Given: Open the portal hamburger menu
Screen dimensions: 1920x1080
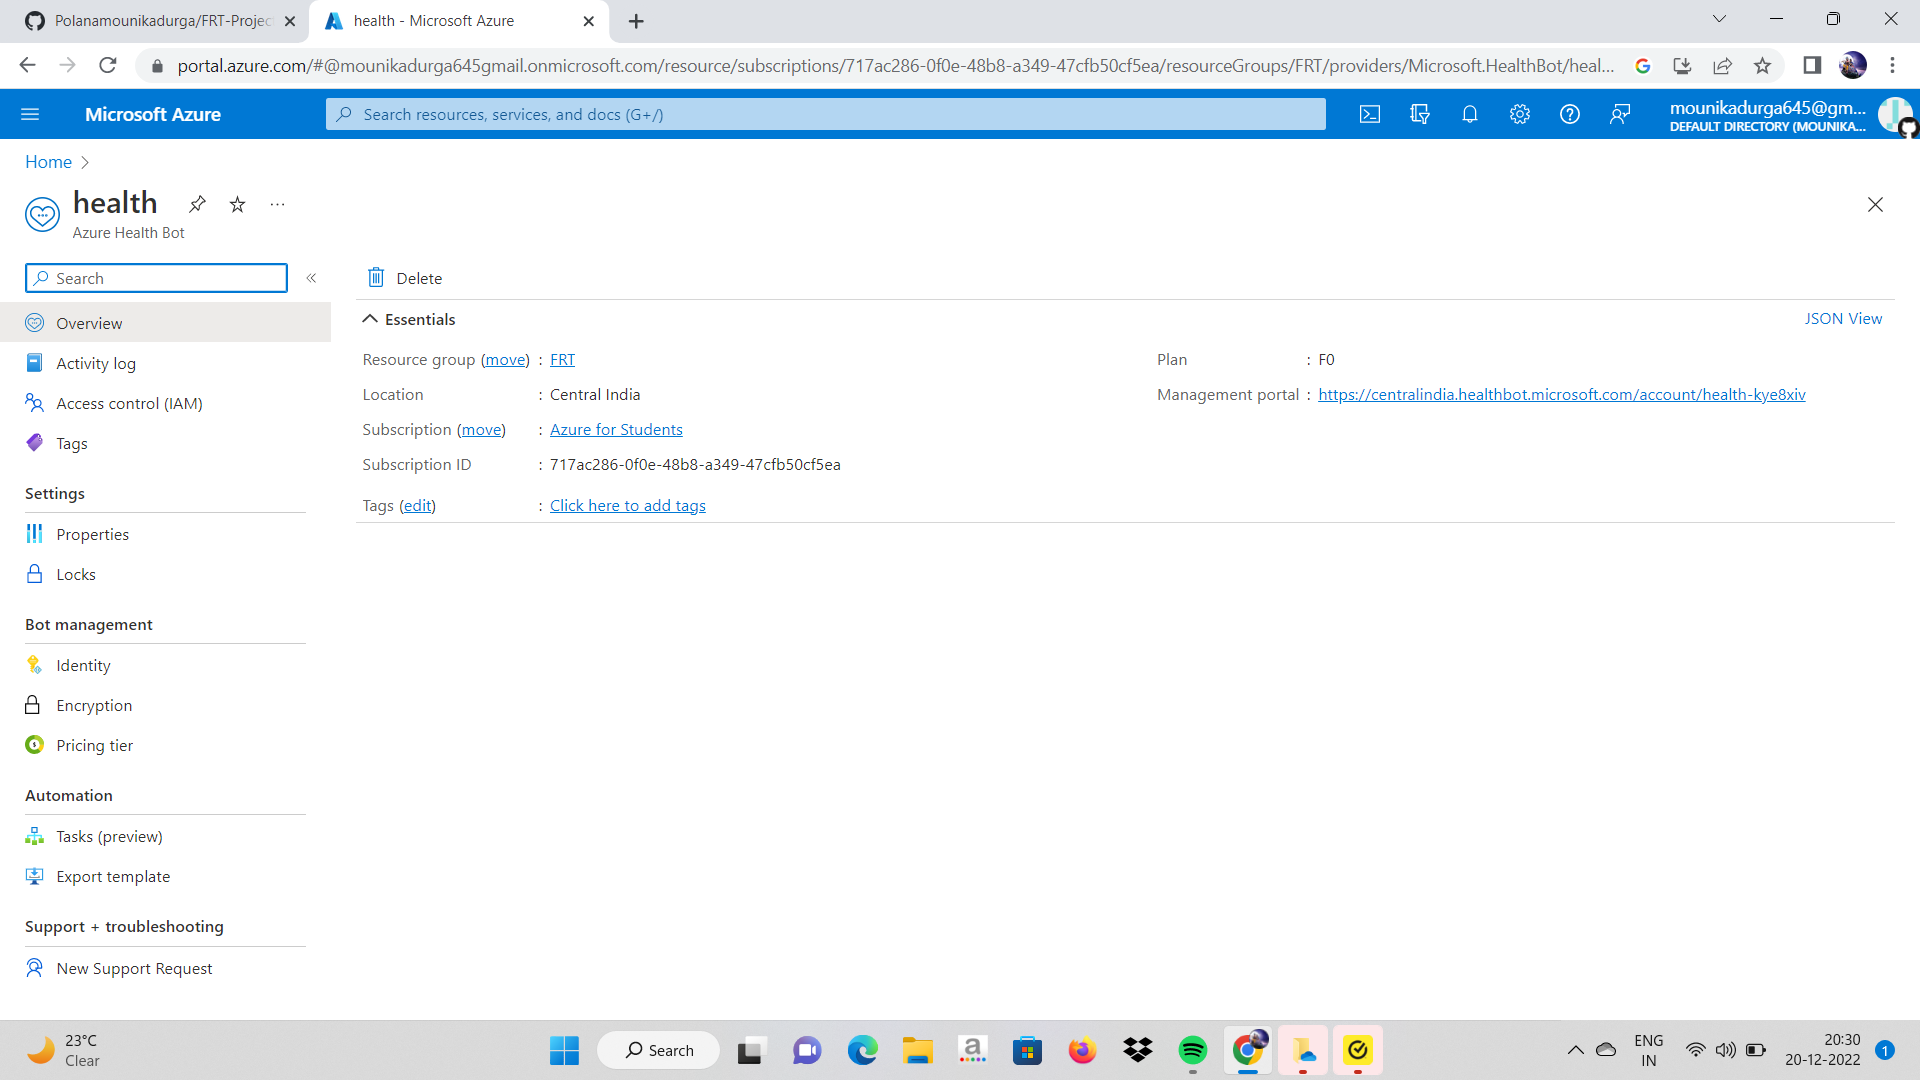Looking at the screenshot, I should coord(30,114).
